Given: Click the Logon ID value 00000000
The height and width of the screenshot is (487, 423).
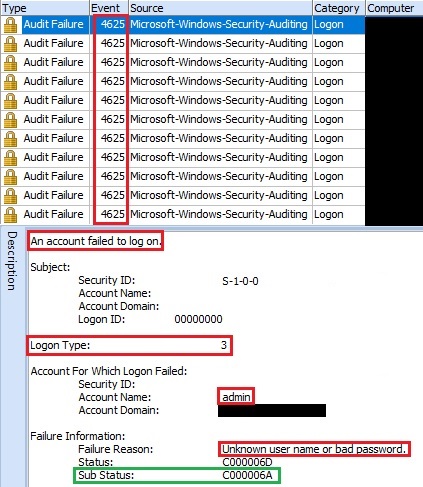Looking at the screenshot, I should click(198, 319).
